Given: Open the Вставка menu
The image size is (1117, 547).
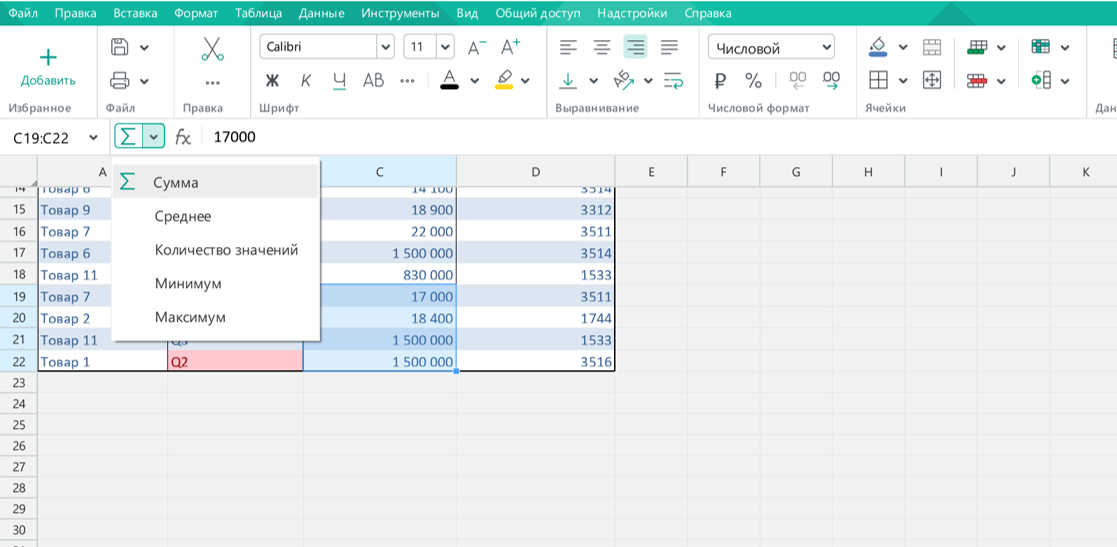Looking at the screenshot, I should 137,13.
